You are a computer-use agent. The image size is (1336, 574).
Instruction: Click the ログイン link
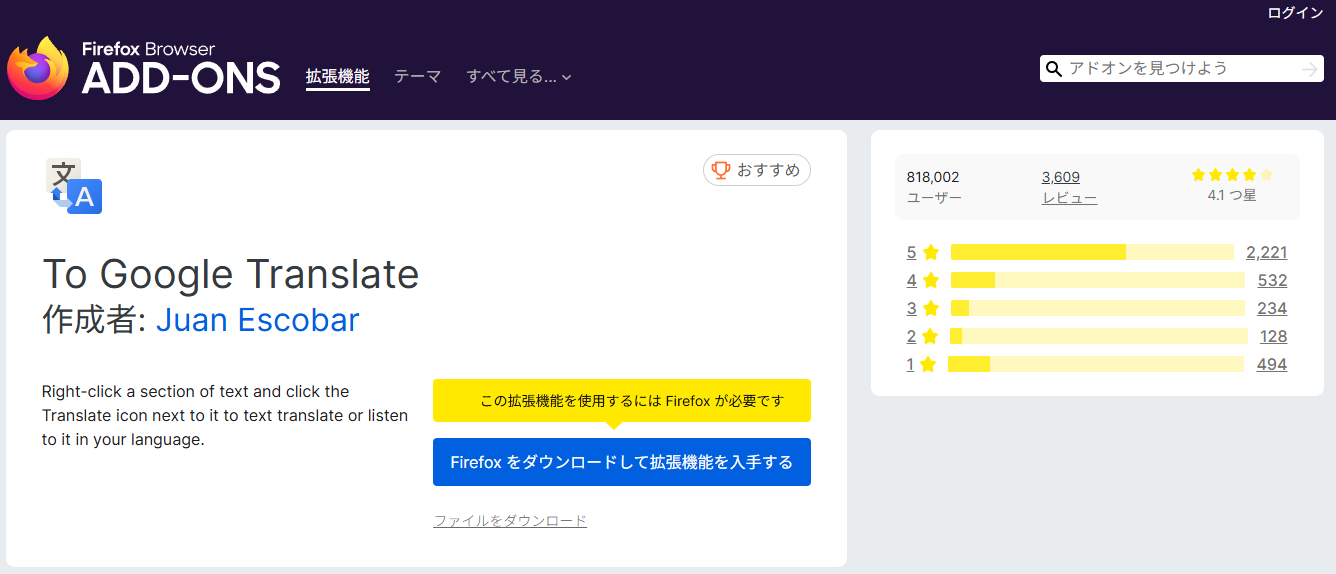(1295, 13)
